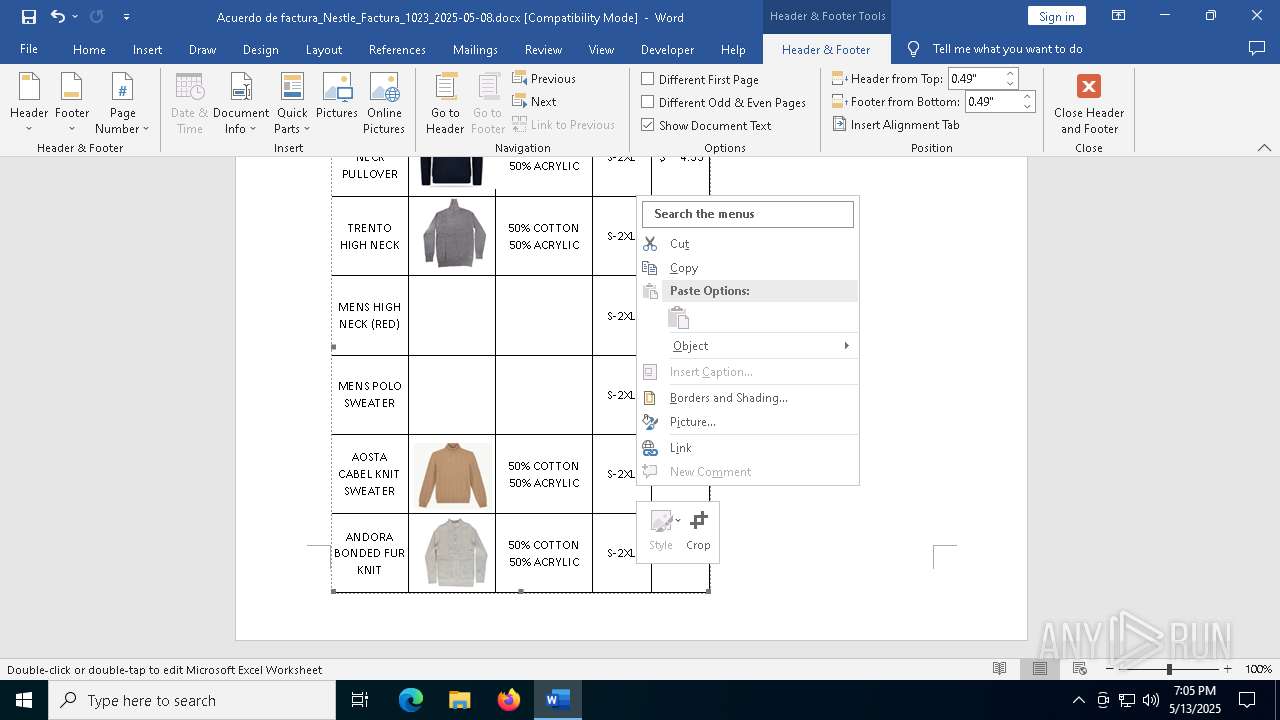Click the Save icon in title bar

[x=29, y=16]
